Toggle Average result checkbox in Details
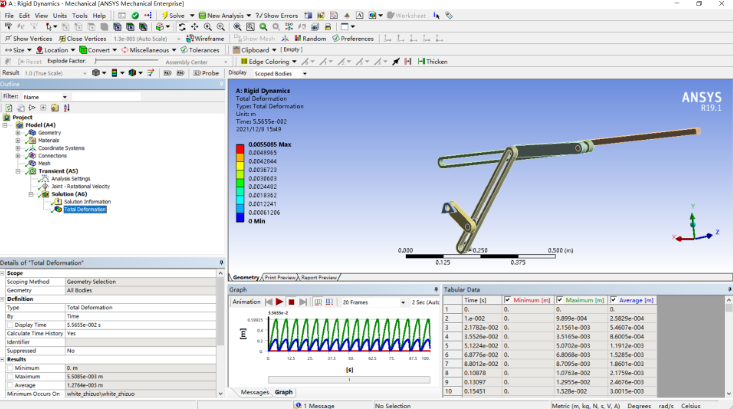This screenshot has width=733, height=409. coord(10,385)
